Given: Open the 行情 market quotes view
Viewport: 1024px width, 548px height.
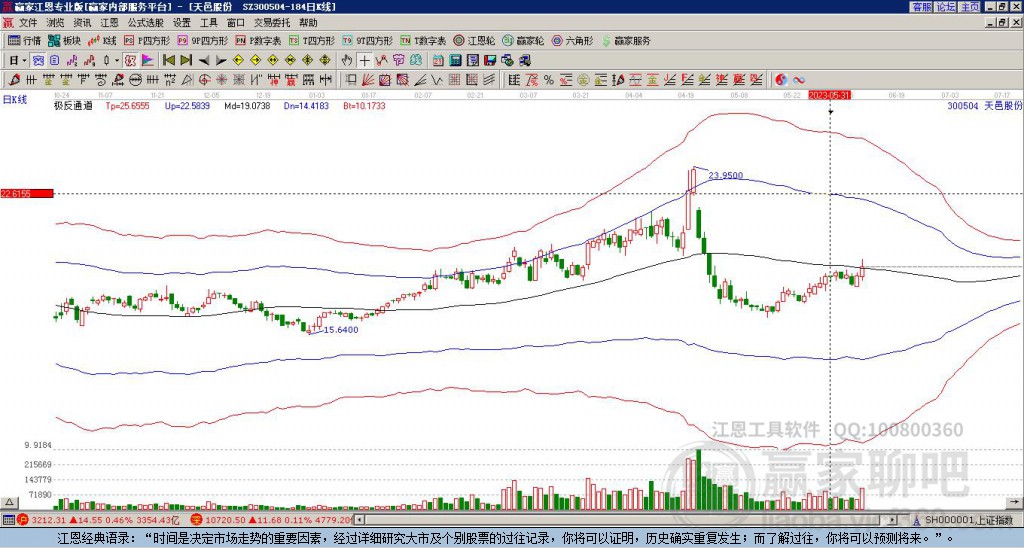Looking at the screenshot, I should coord(24,40).
